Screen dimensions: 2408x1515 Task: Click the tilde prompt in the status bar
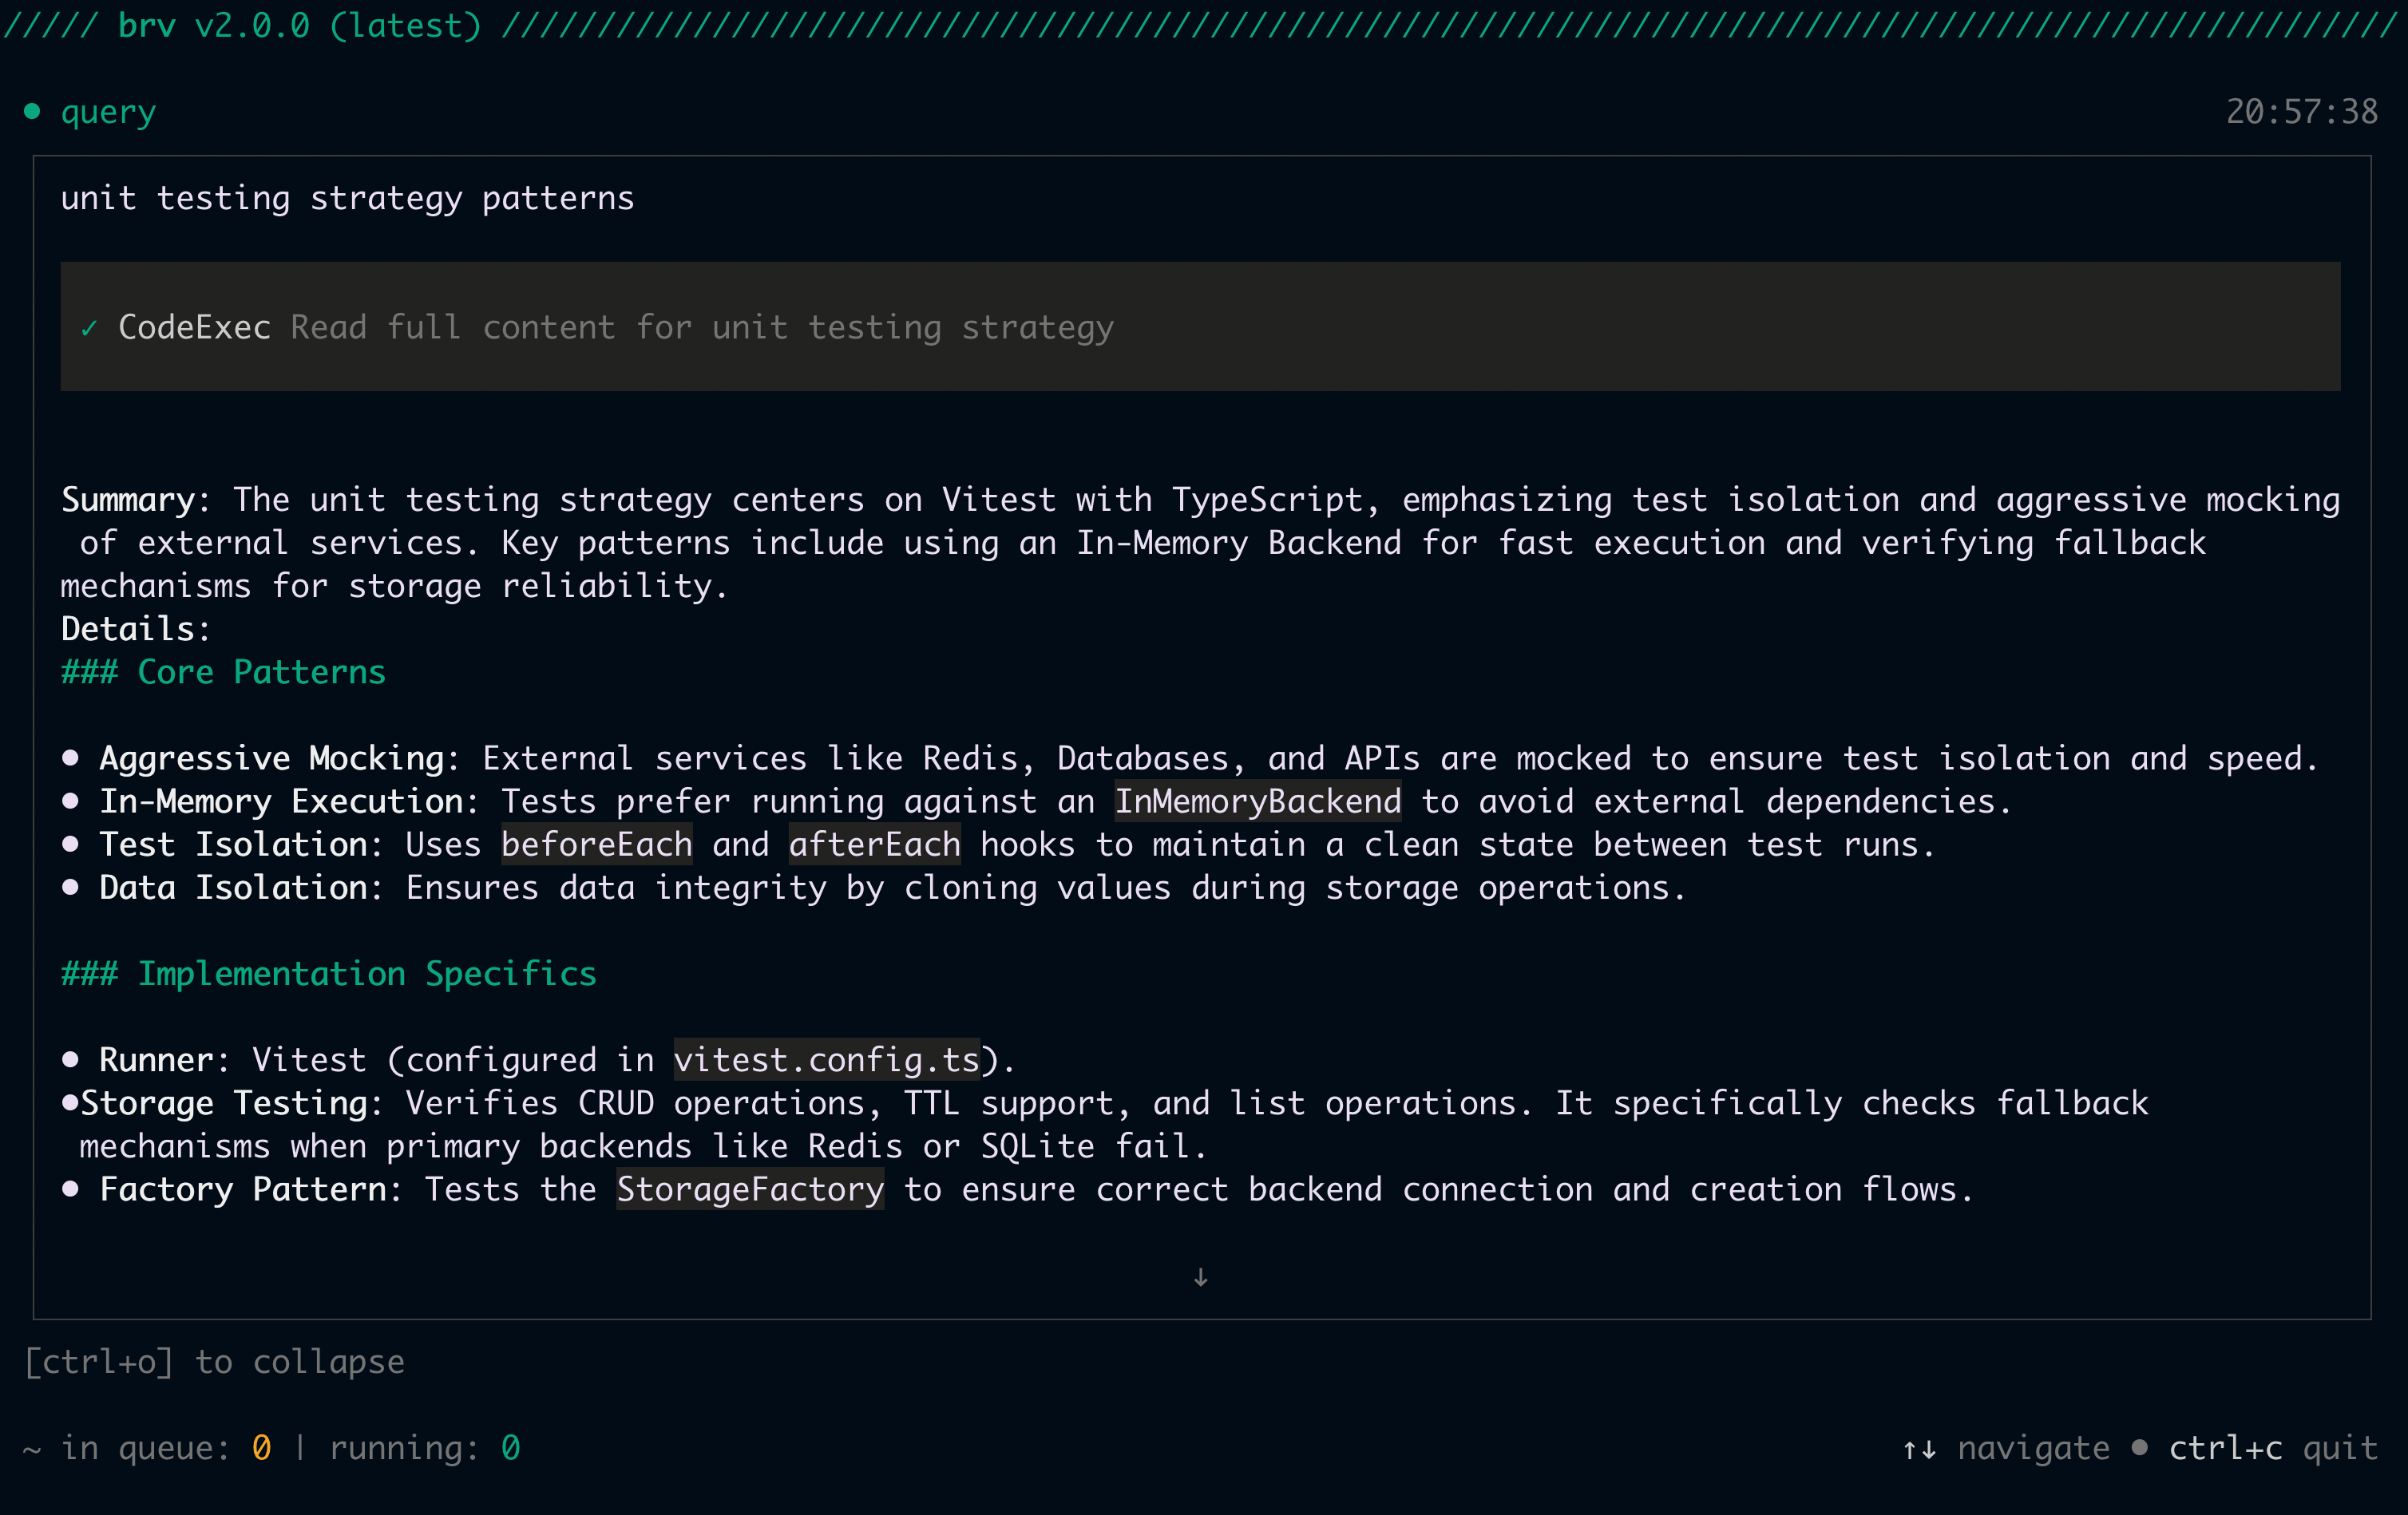click(31, 1447)
